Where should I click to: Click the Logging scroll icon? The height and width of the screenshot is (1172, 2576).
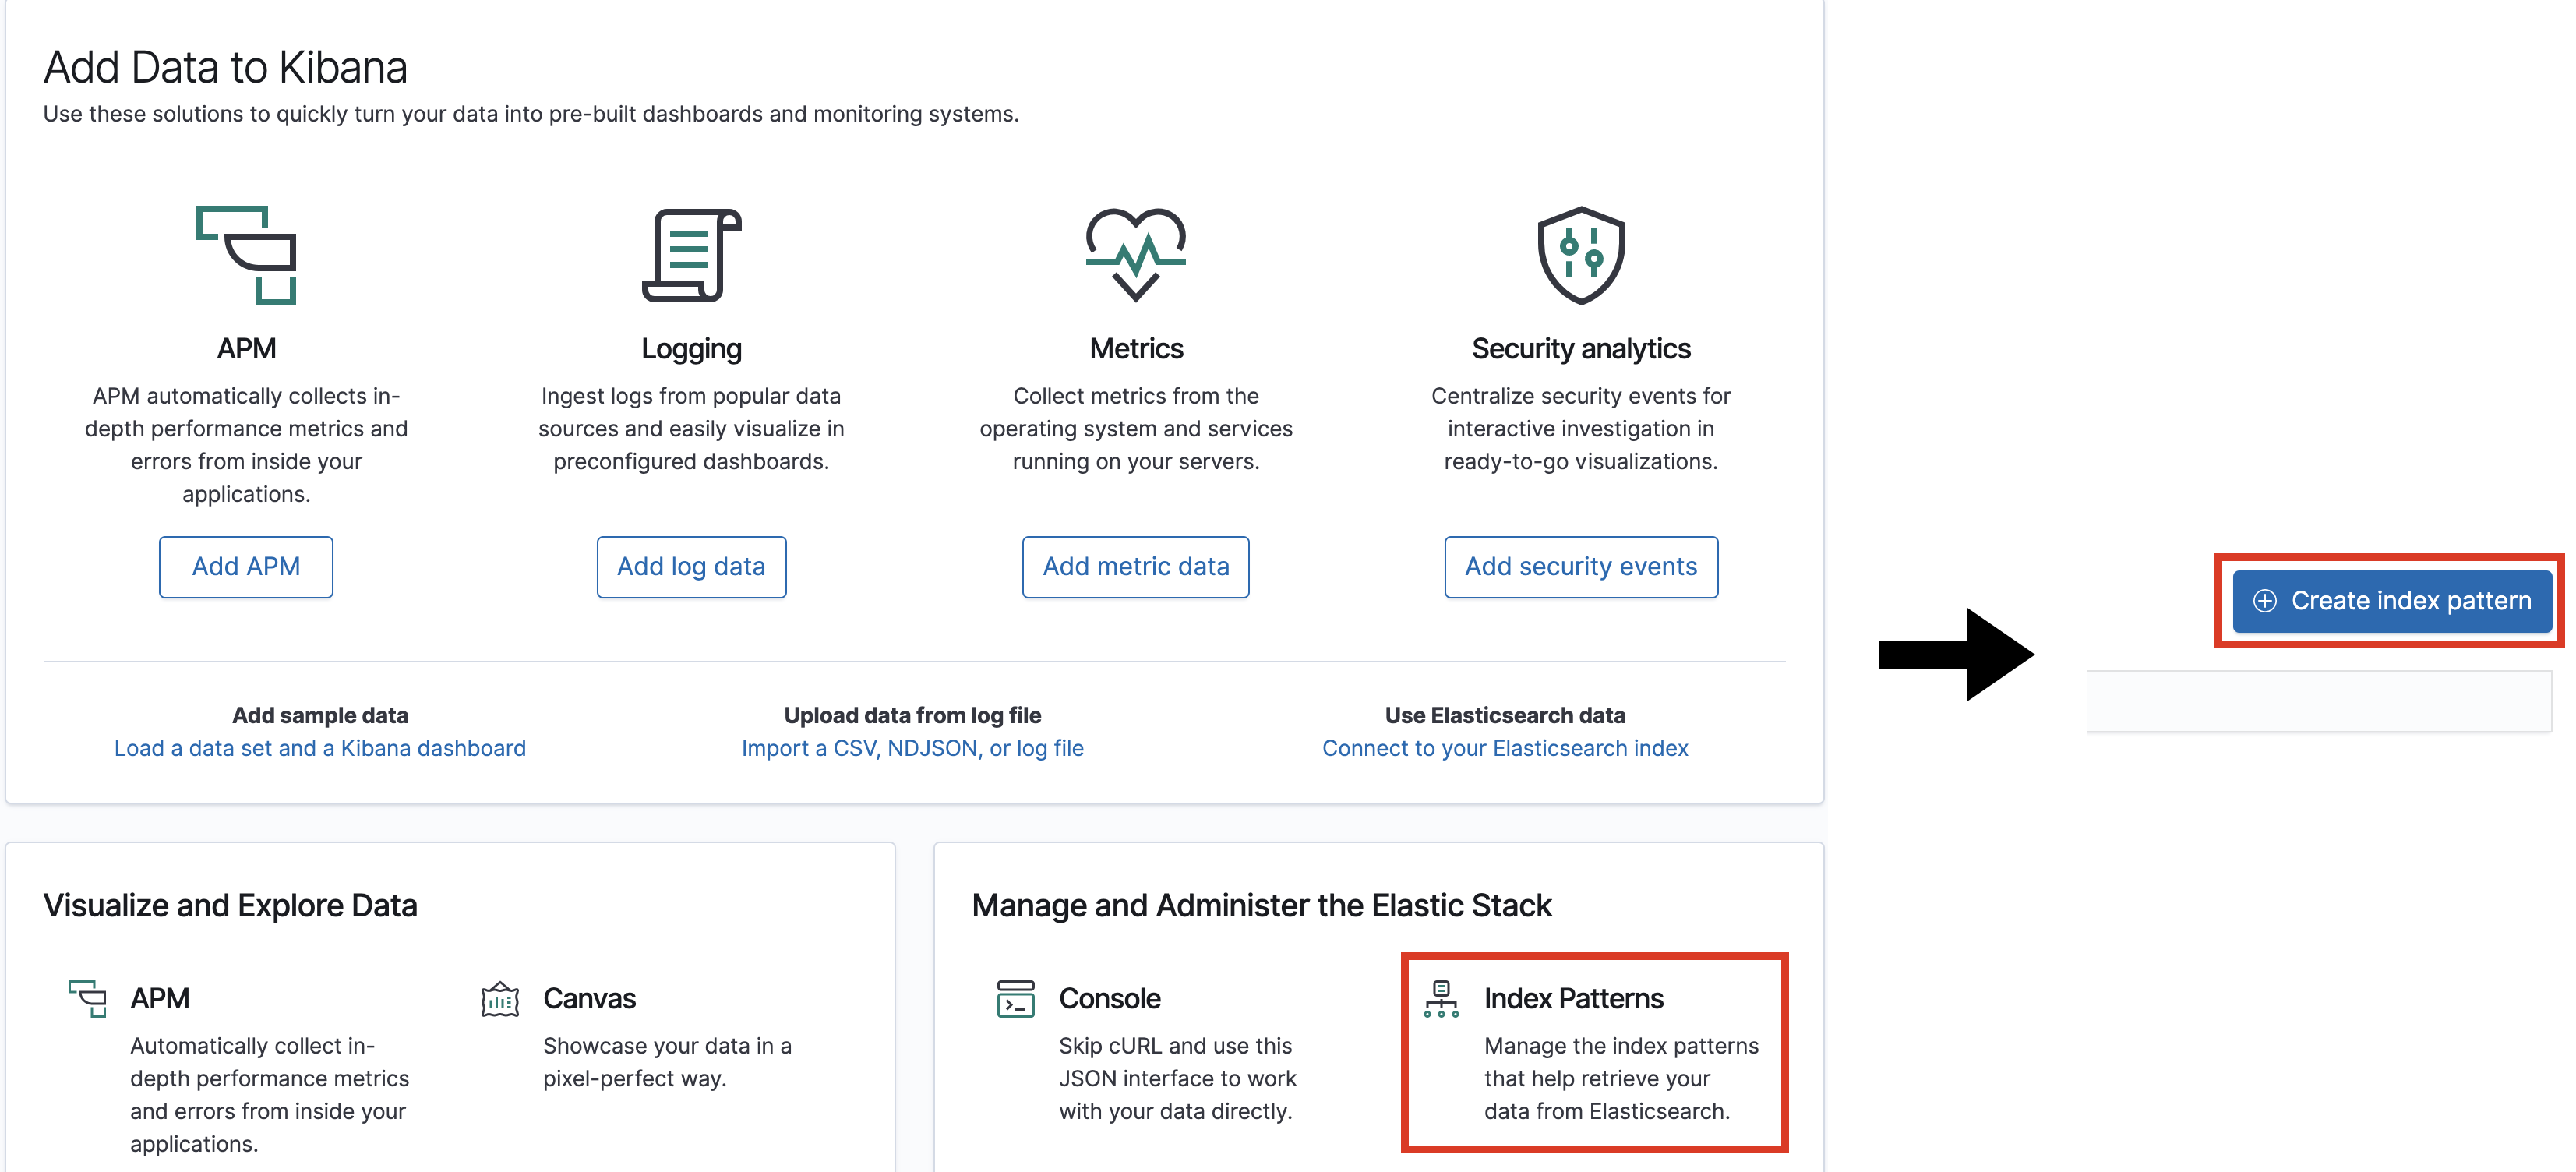pos(691,255)
